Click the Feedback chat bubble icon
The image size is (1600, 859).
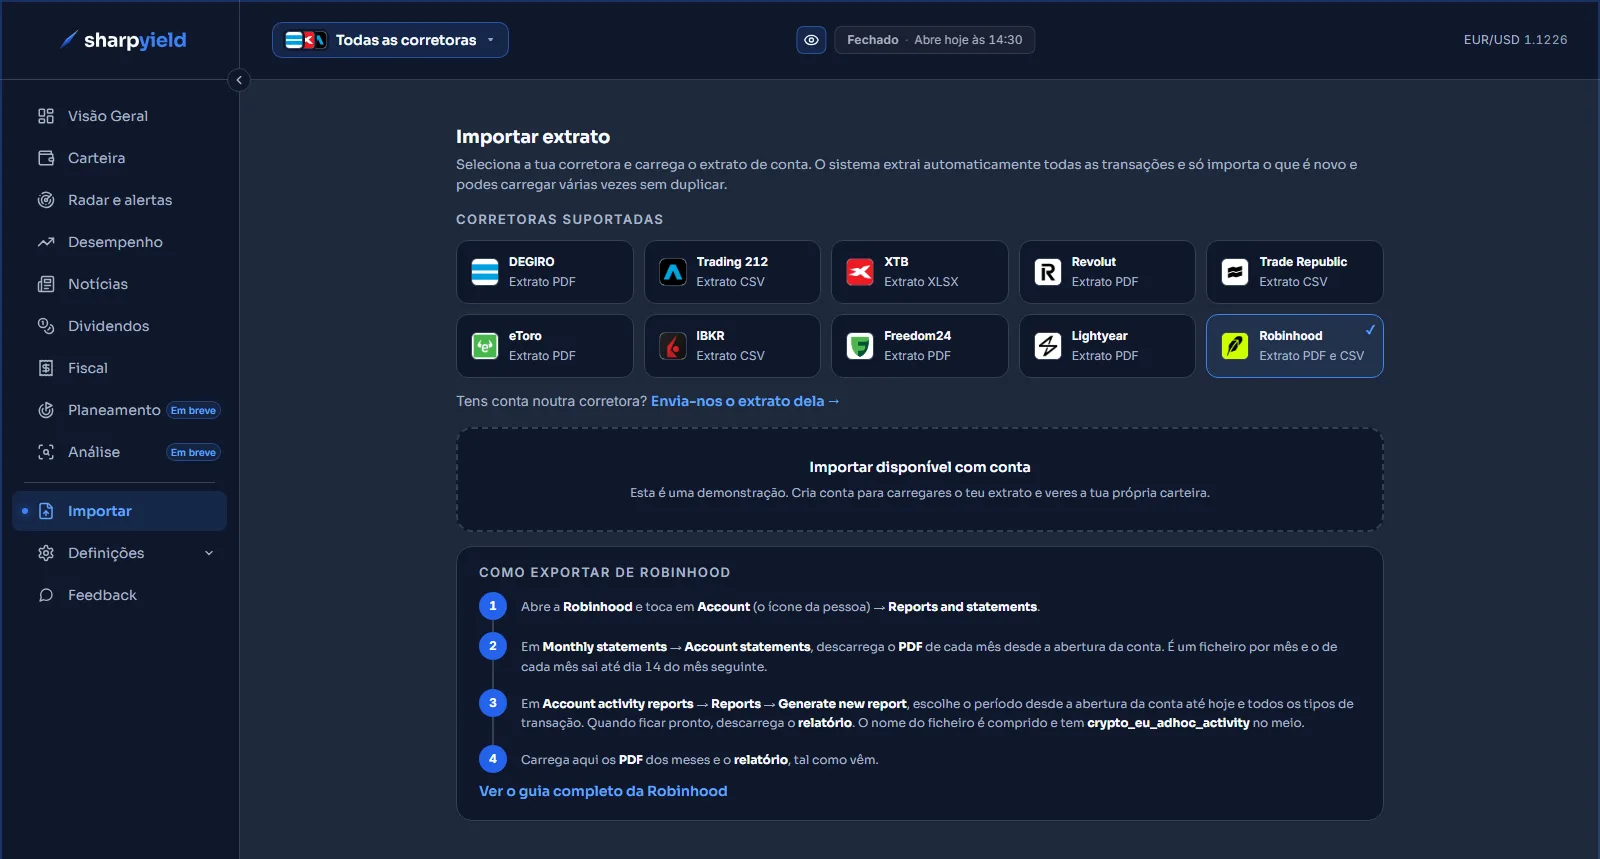[x=46, y=595]
